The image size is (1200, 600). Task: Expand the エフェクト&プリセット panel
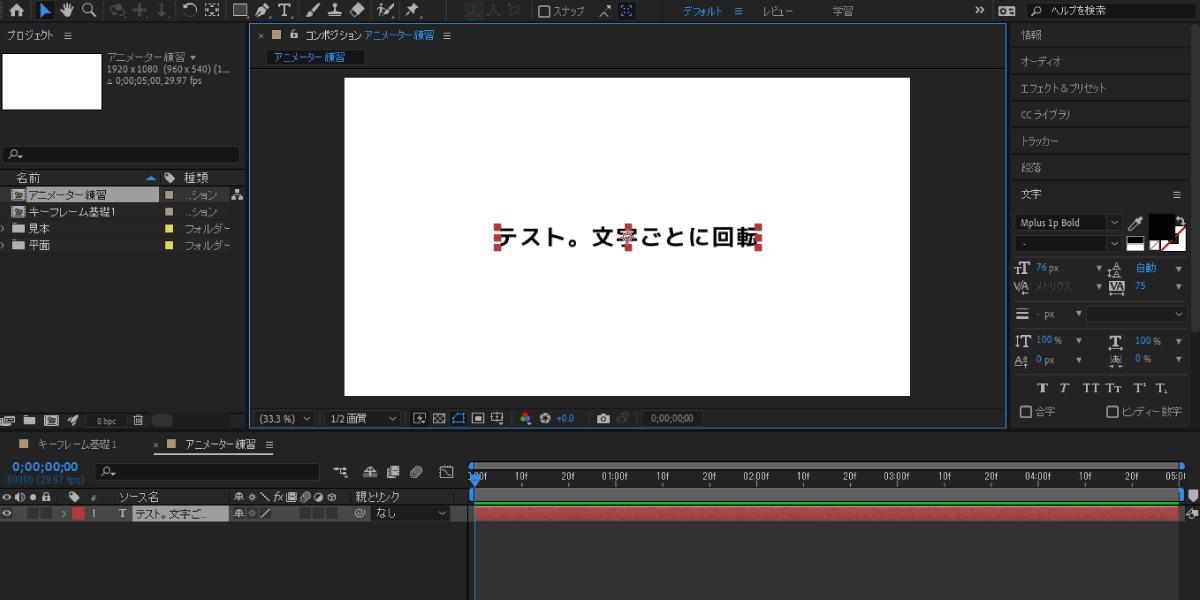[x=1063, y=88]
